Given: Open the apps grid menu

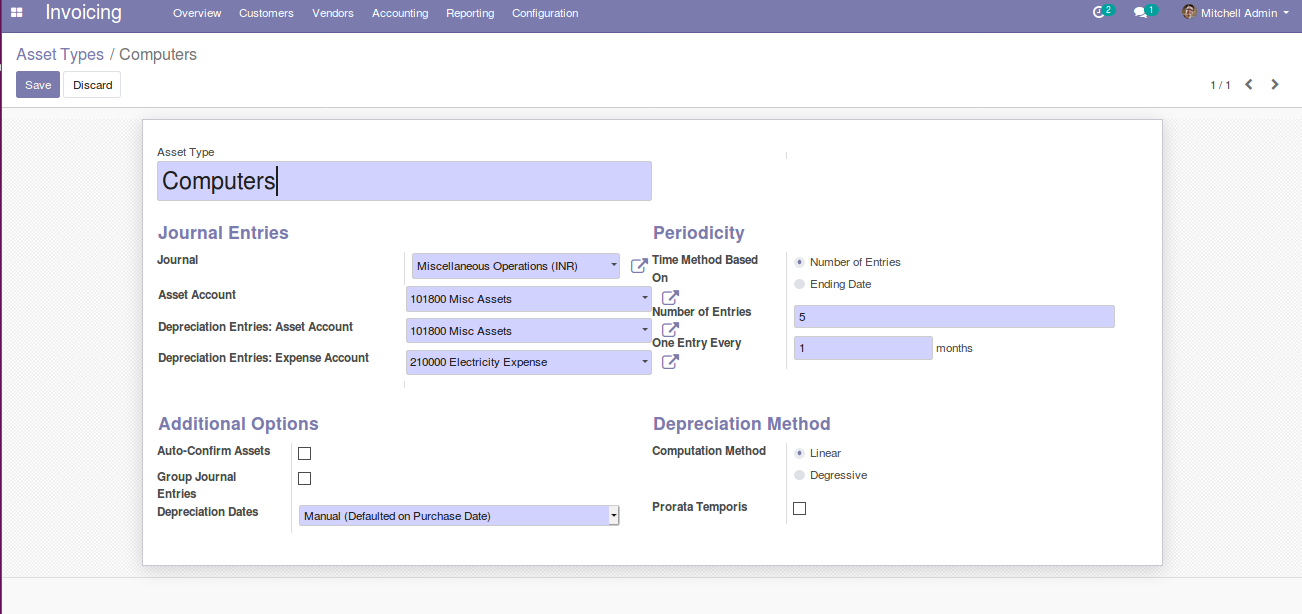Looking at the screenshot, I should click(17, 13).
